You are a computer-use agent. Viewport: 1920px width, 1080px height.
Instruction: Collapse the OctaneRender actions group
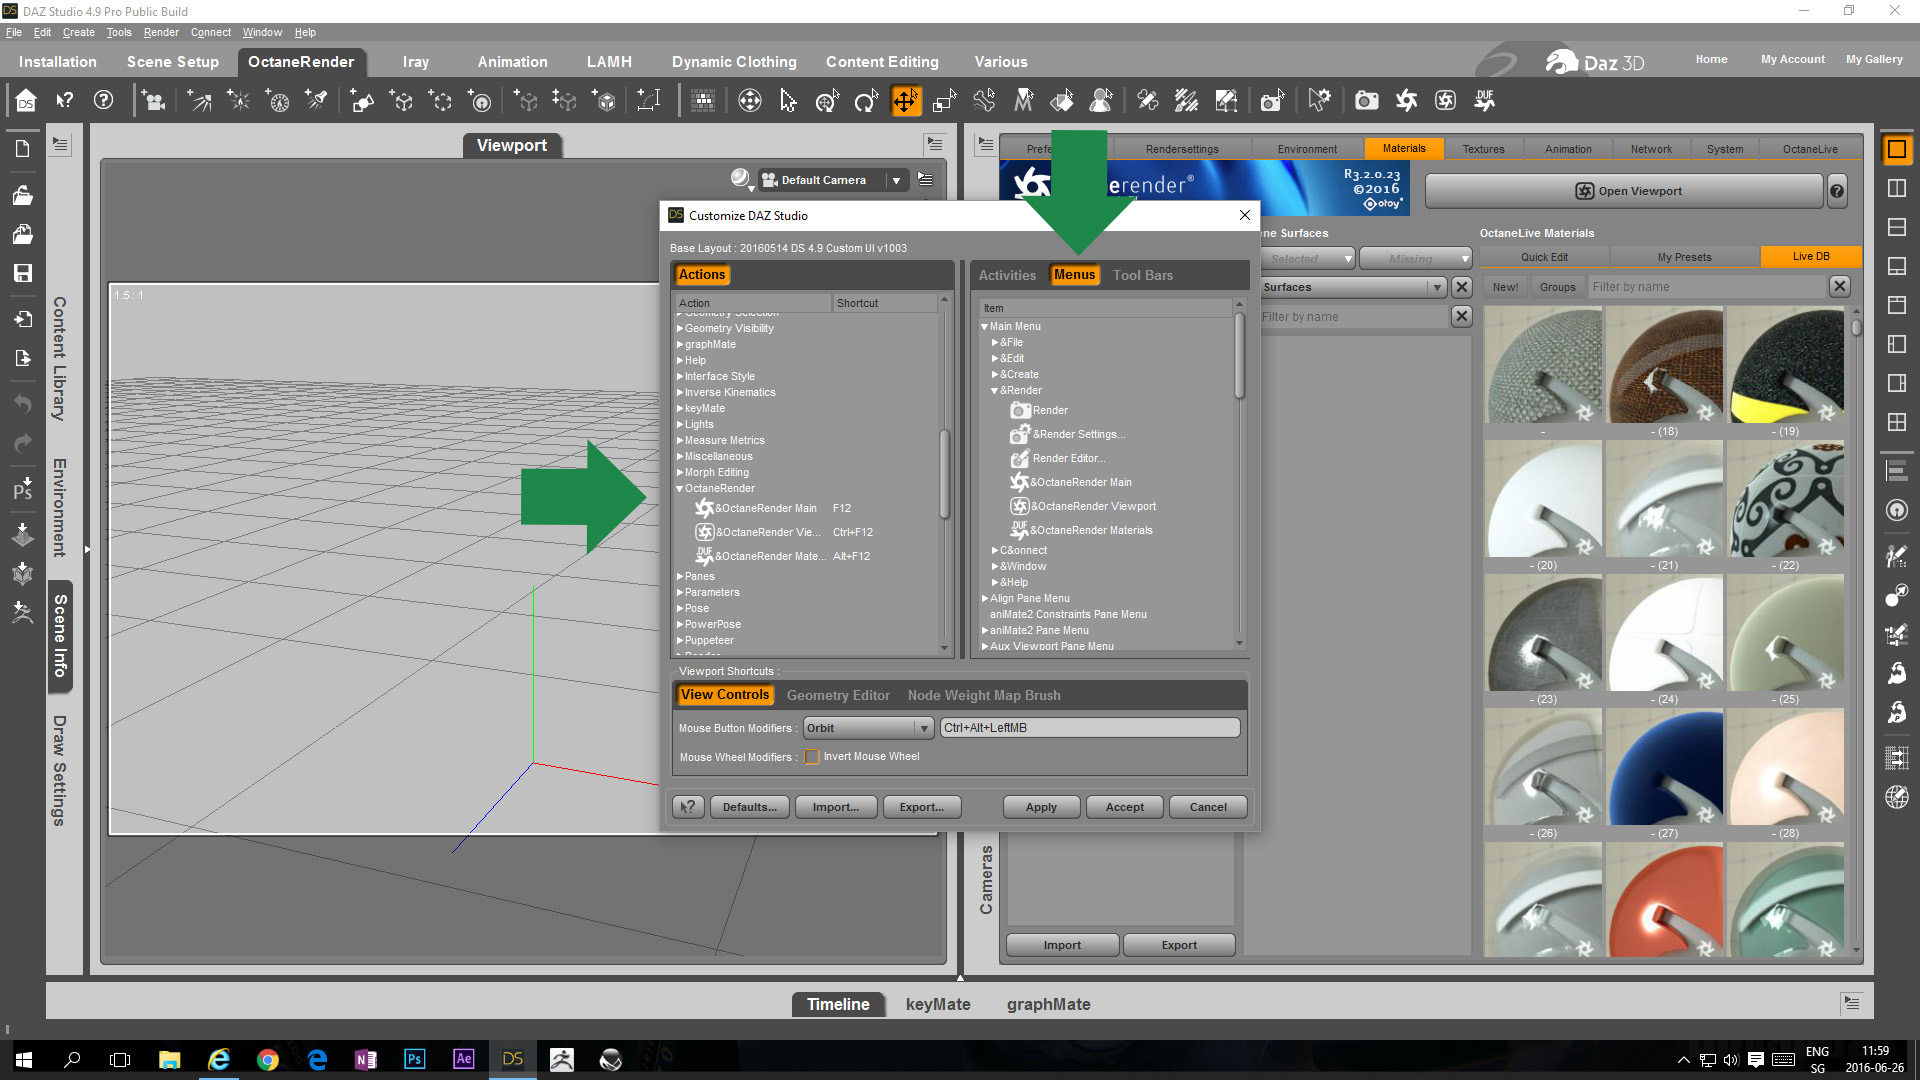(x=679, y=489)
